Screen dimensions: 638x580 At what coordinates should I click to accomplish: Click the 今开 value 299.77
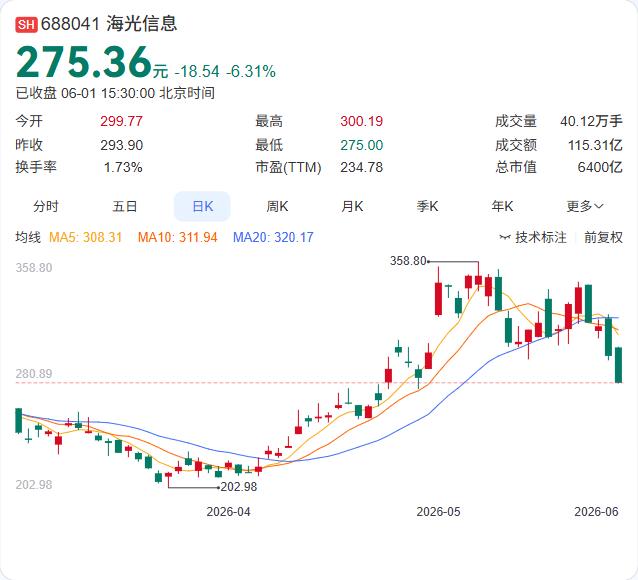pyautogui.click(x=122, y=121)
